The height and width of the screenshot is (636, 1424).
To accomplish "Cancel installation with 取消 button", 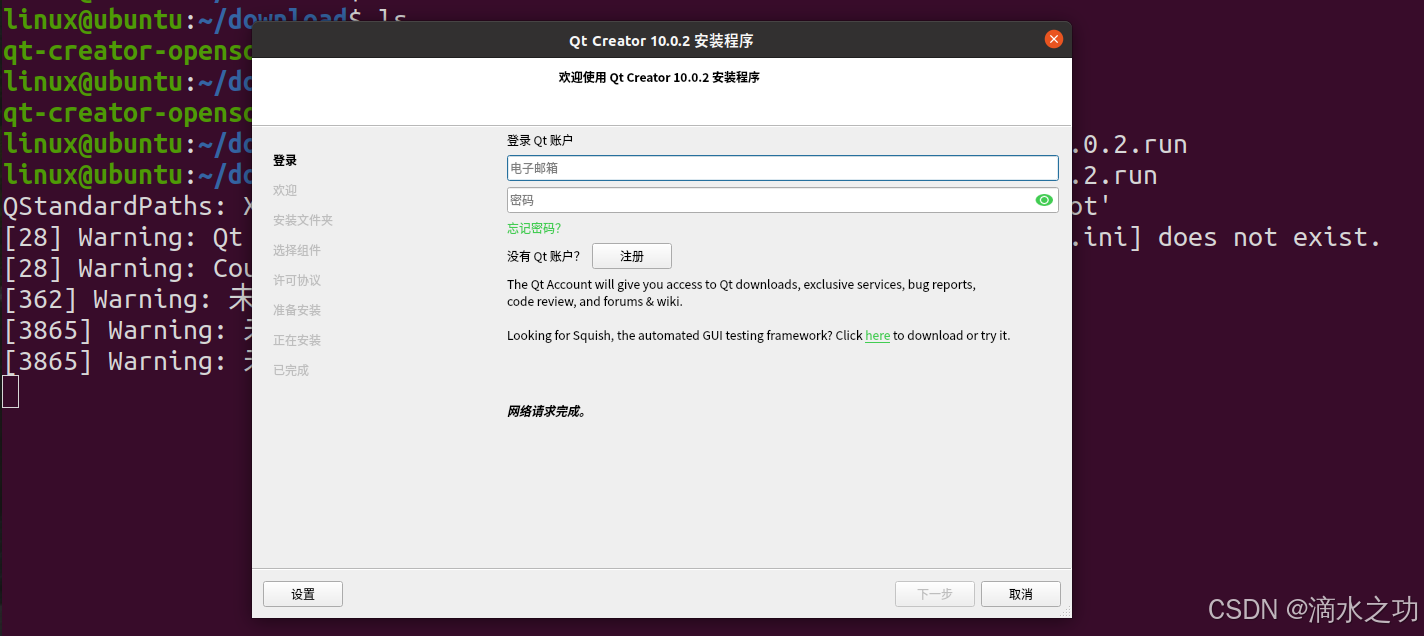I will pyautogui.click(x=1021, y=594).
